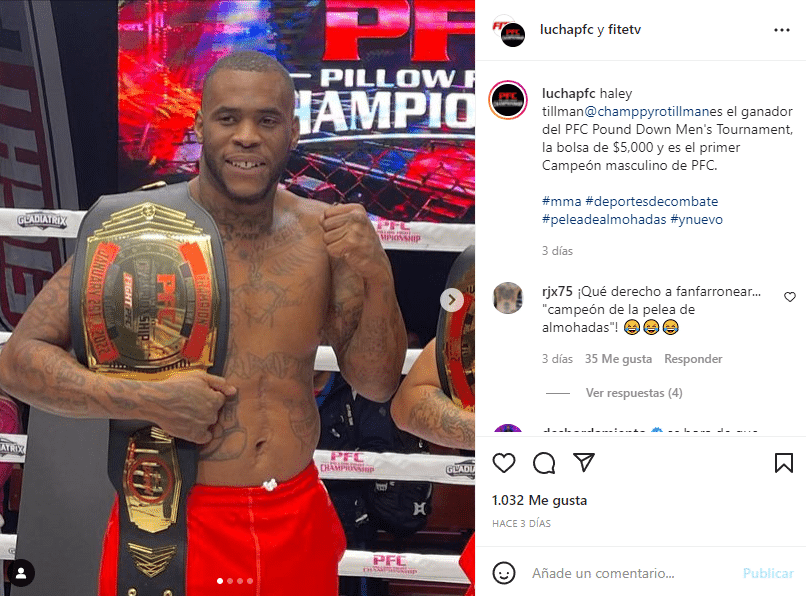Image resolution: width=806 pixels, height=596 pixels.
Task: Open the three-dot more options menu
Action: [782, 30]
